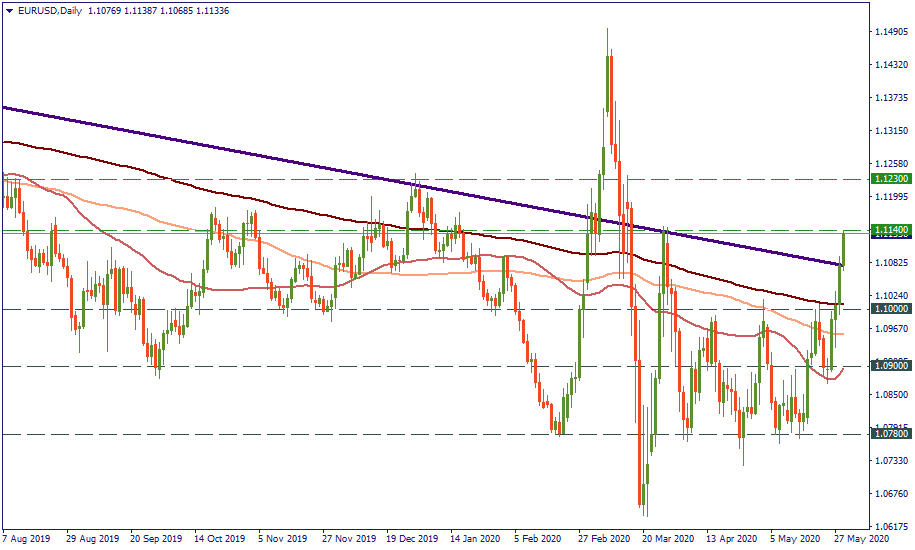Image resolution: width=915 pixels, height=550 pixels.
Task: Select the latest green candle at right edge
Action: (x=845, y=248)
